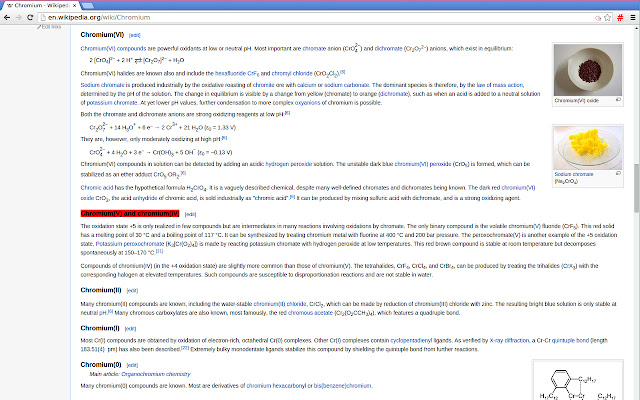
Task: Enlarge the Chromium(VI) oxide image via its icon
Action: coord(618,100)
